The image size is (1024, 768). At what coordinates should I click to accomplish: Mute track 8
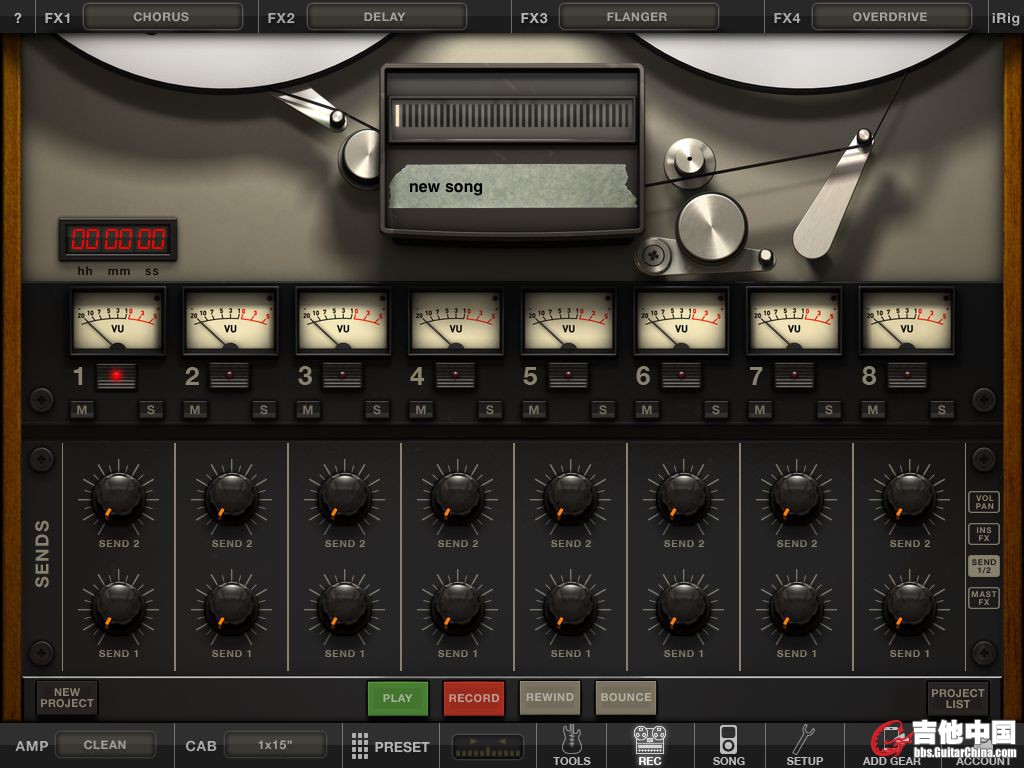tap(873, 410)
